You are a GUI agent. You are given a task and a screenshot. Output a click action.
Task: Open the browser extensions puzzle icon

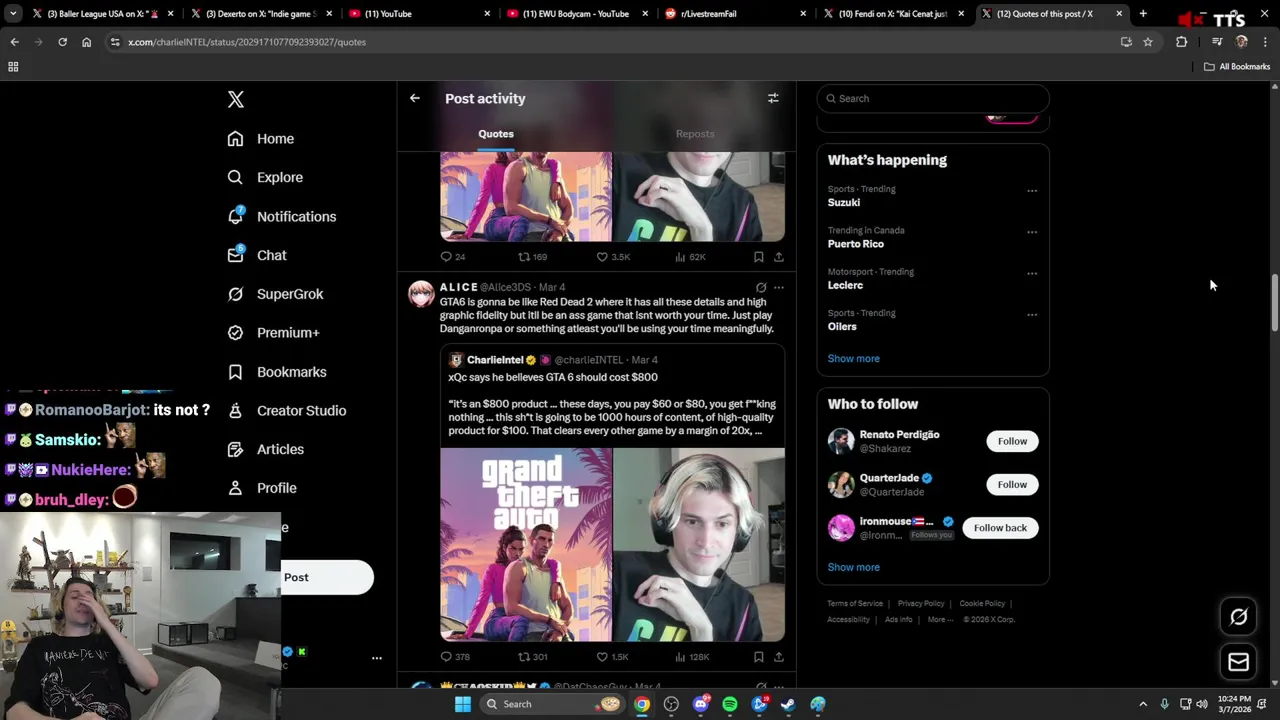pos(1182,42)
